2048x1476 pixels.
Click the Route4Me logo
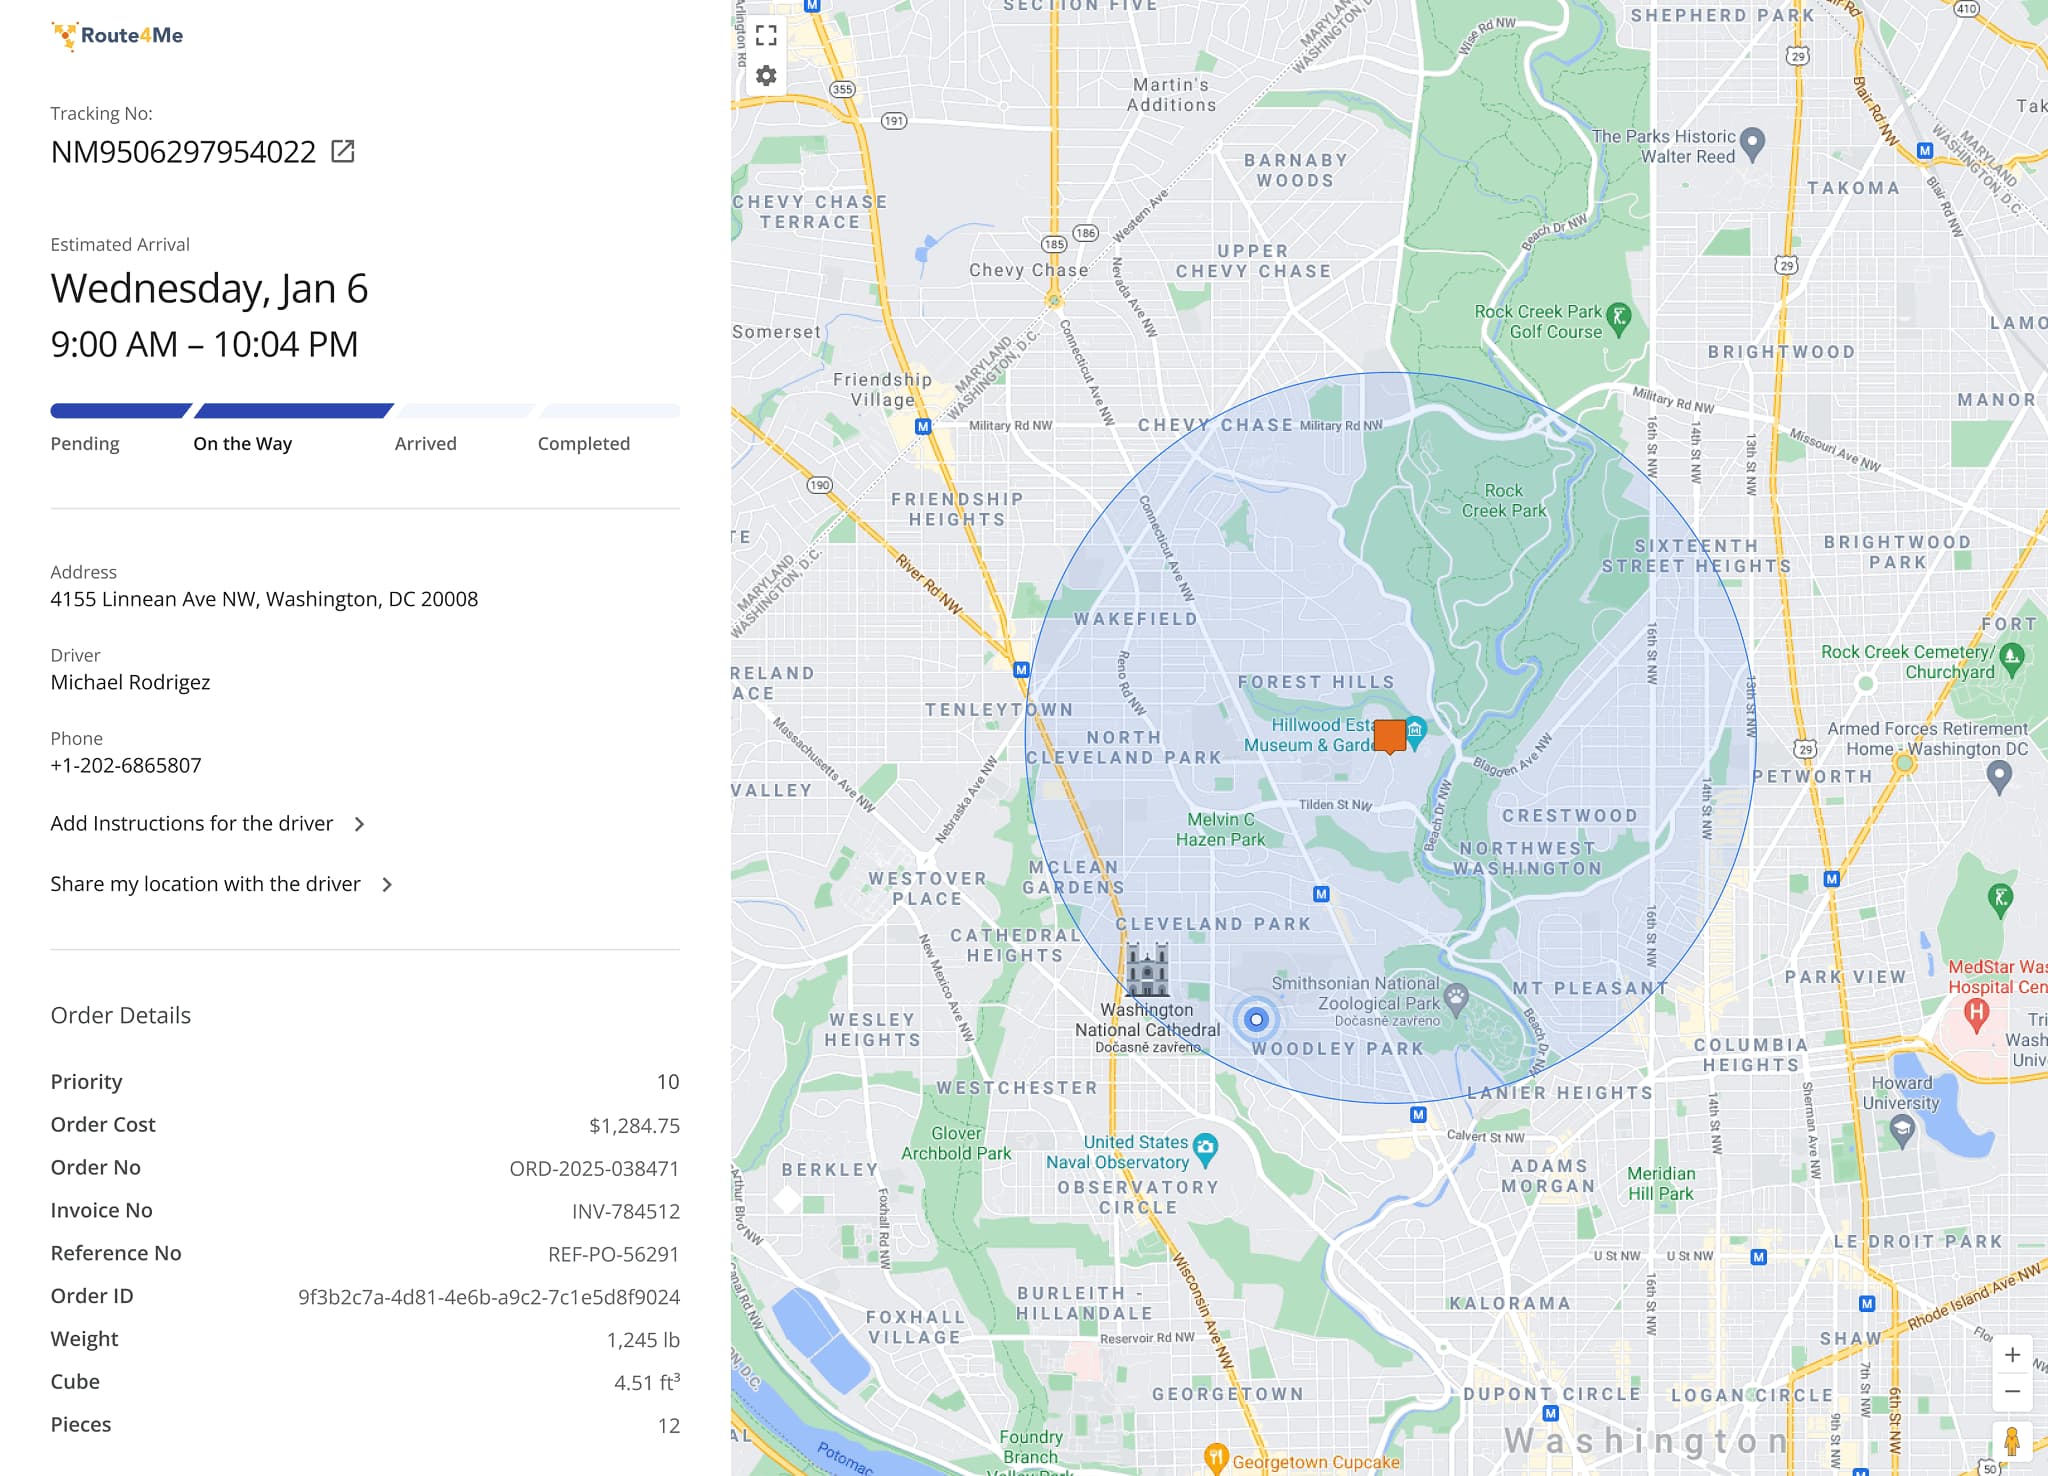pyautogui.click(x=118, y=36)
